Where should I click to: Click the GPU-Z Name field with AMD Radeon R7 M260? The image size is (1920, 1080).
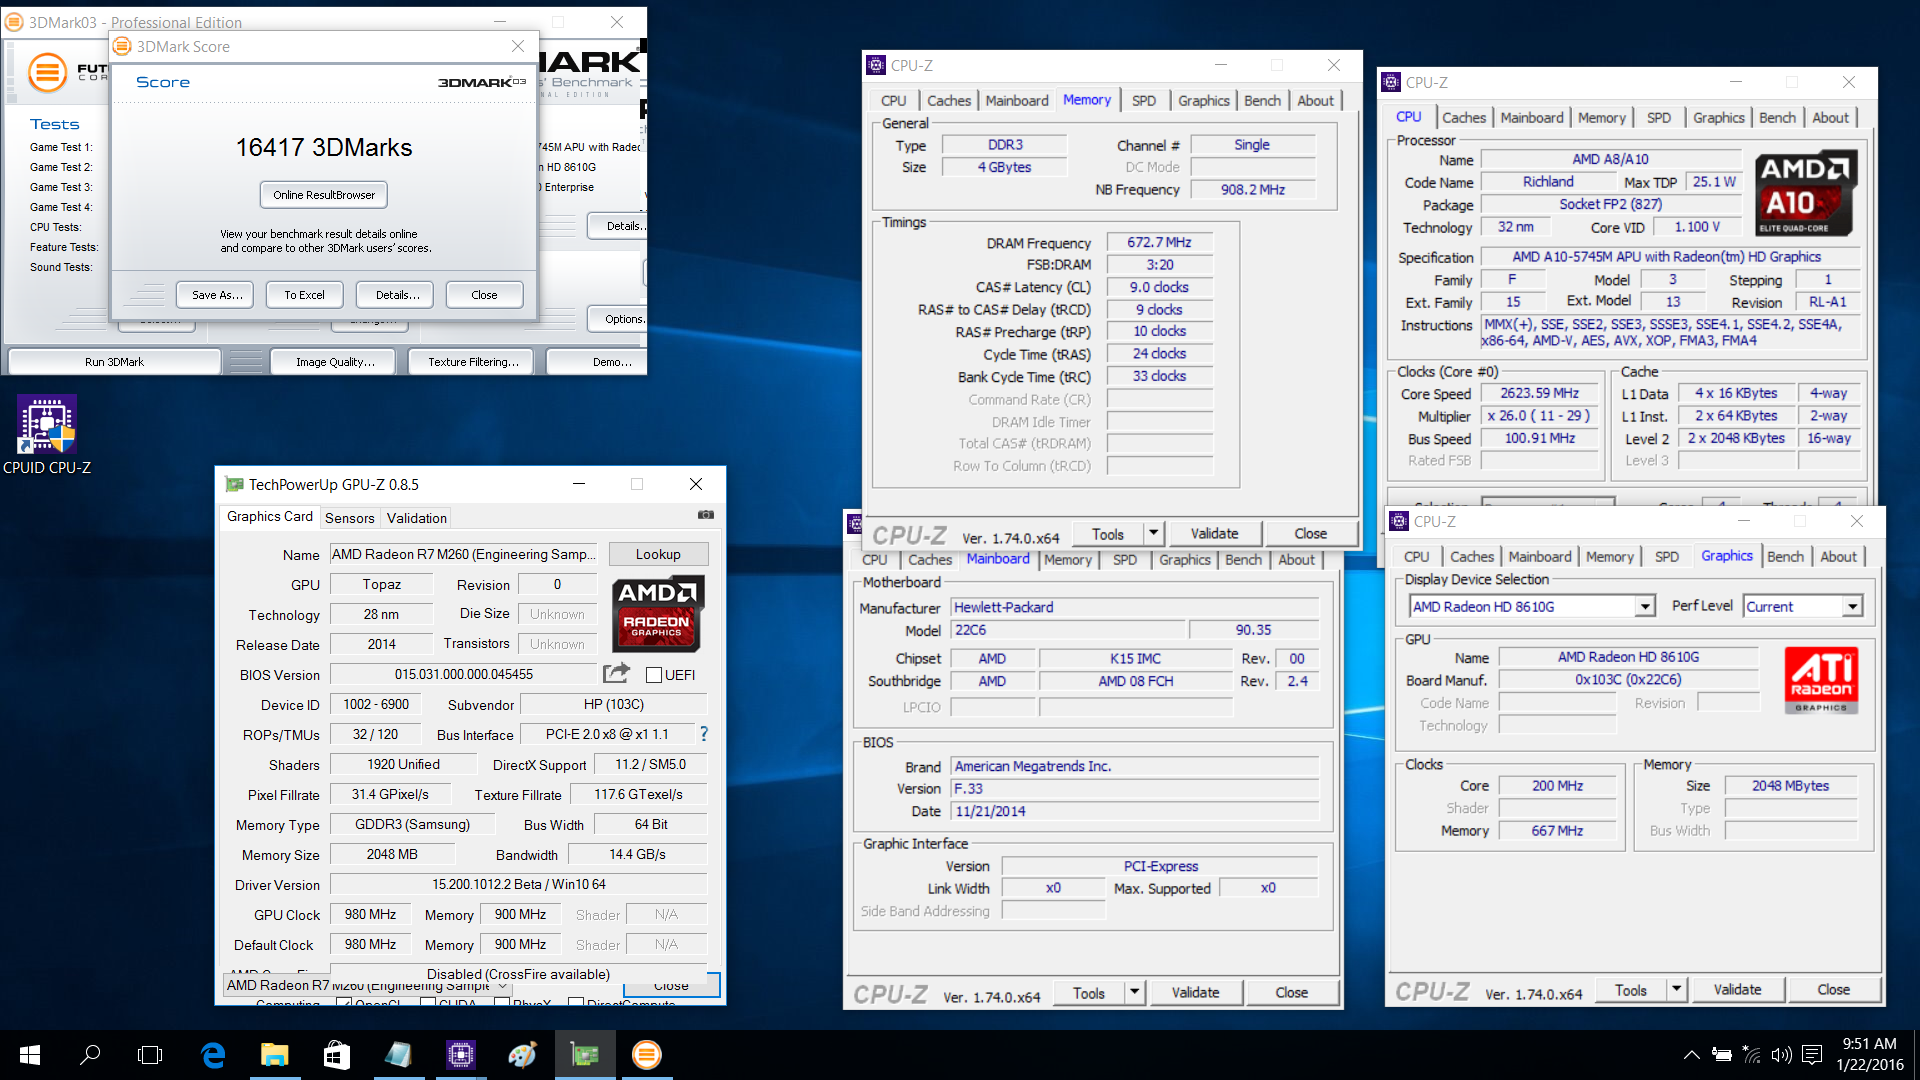click(x=463, y=554)
